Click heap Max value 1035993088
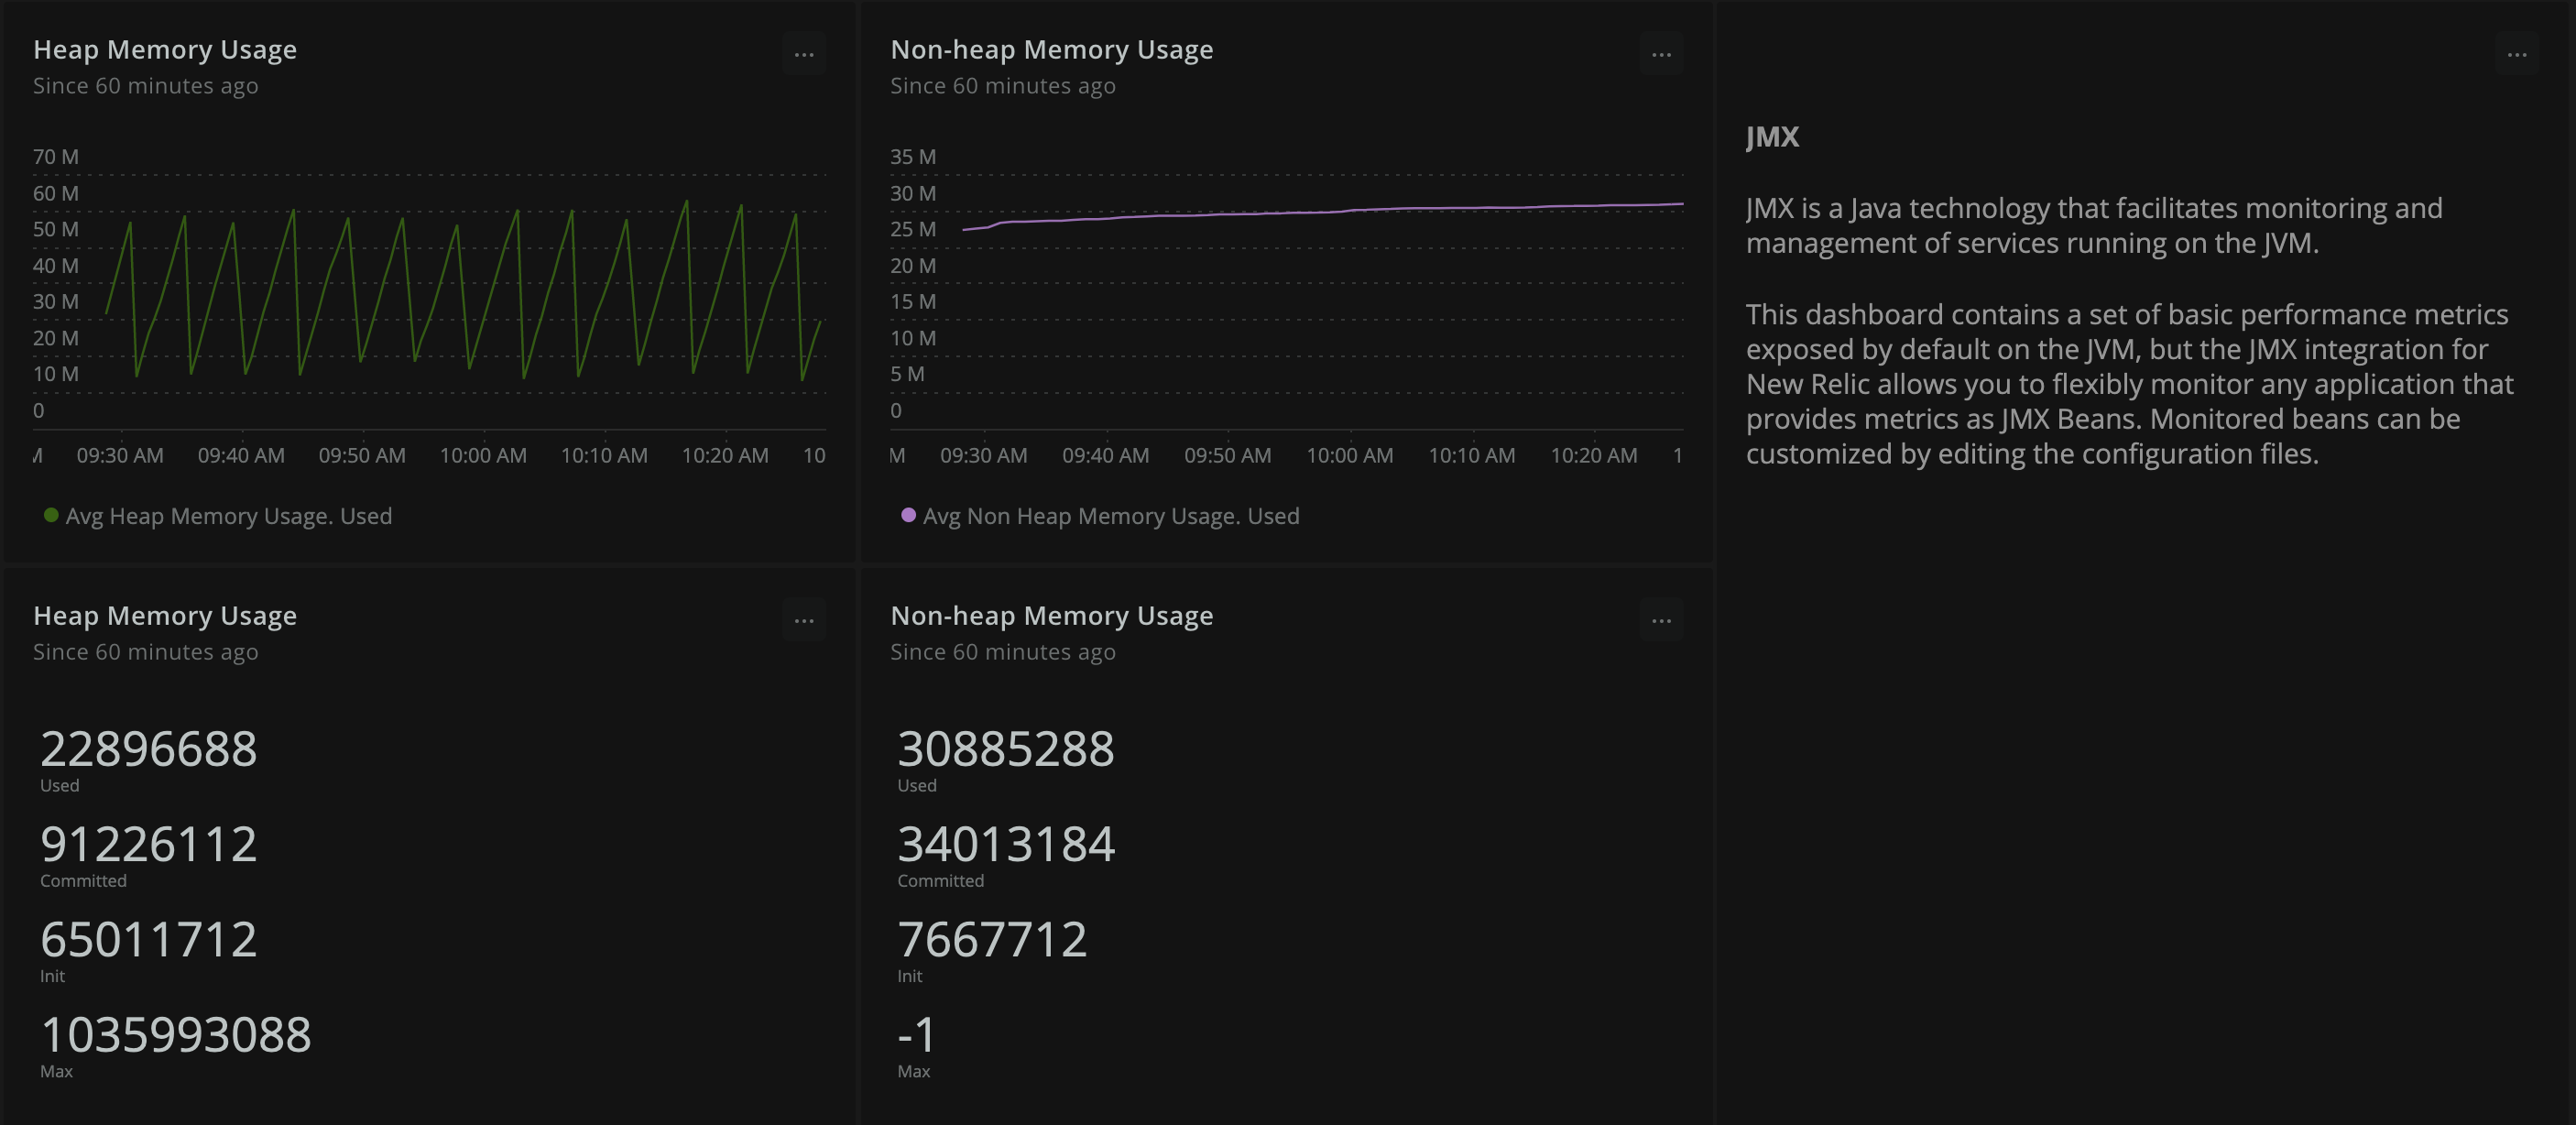This screenshot has height=1125, width=2576. [x=176, y=1034]
